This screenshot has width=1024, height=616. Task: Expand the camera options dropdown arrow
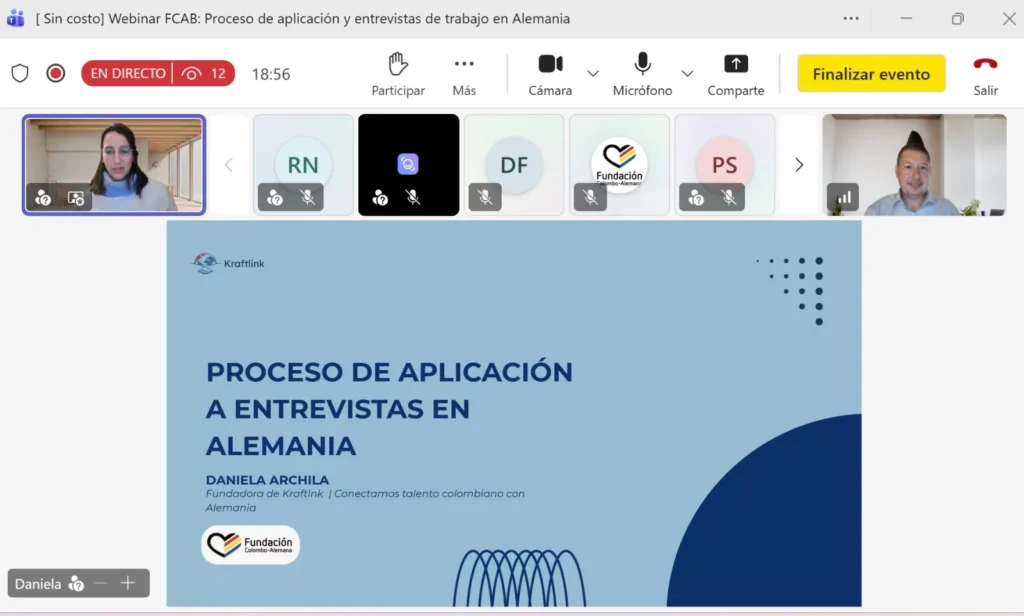593,74
